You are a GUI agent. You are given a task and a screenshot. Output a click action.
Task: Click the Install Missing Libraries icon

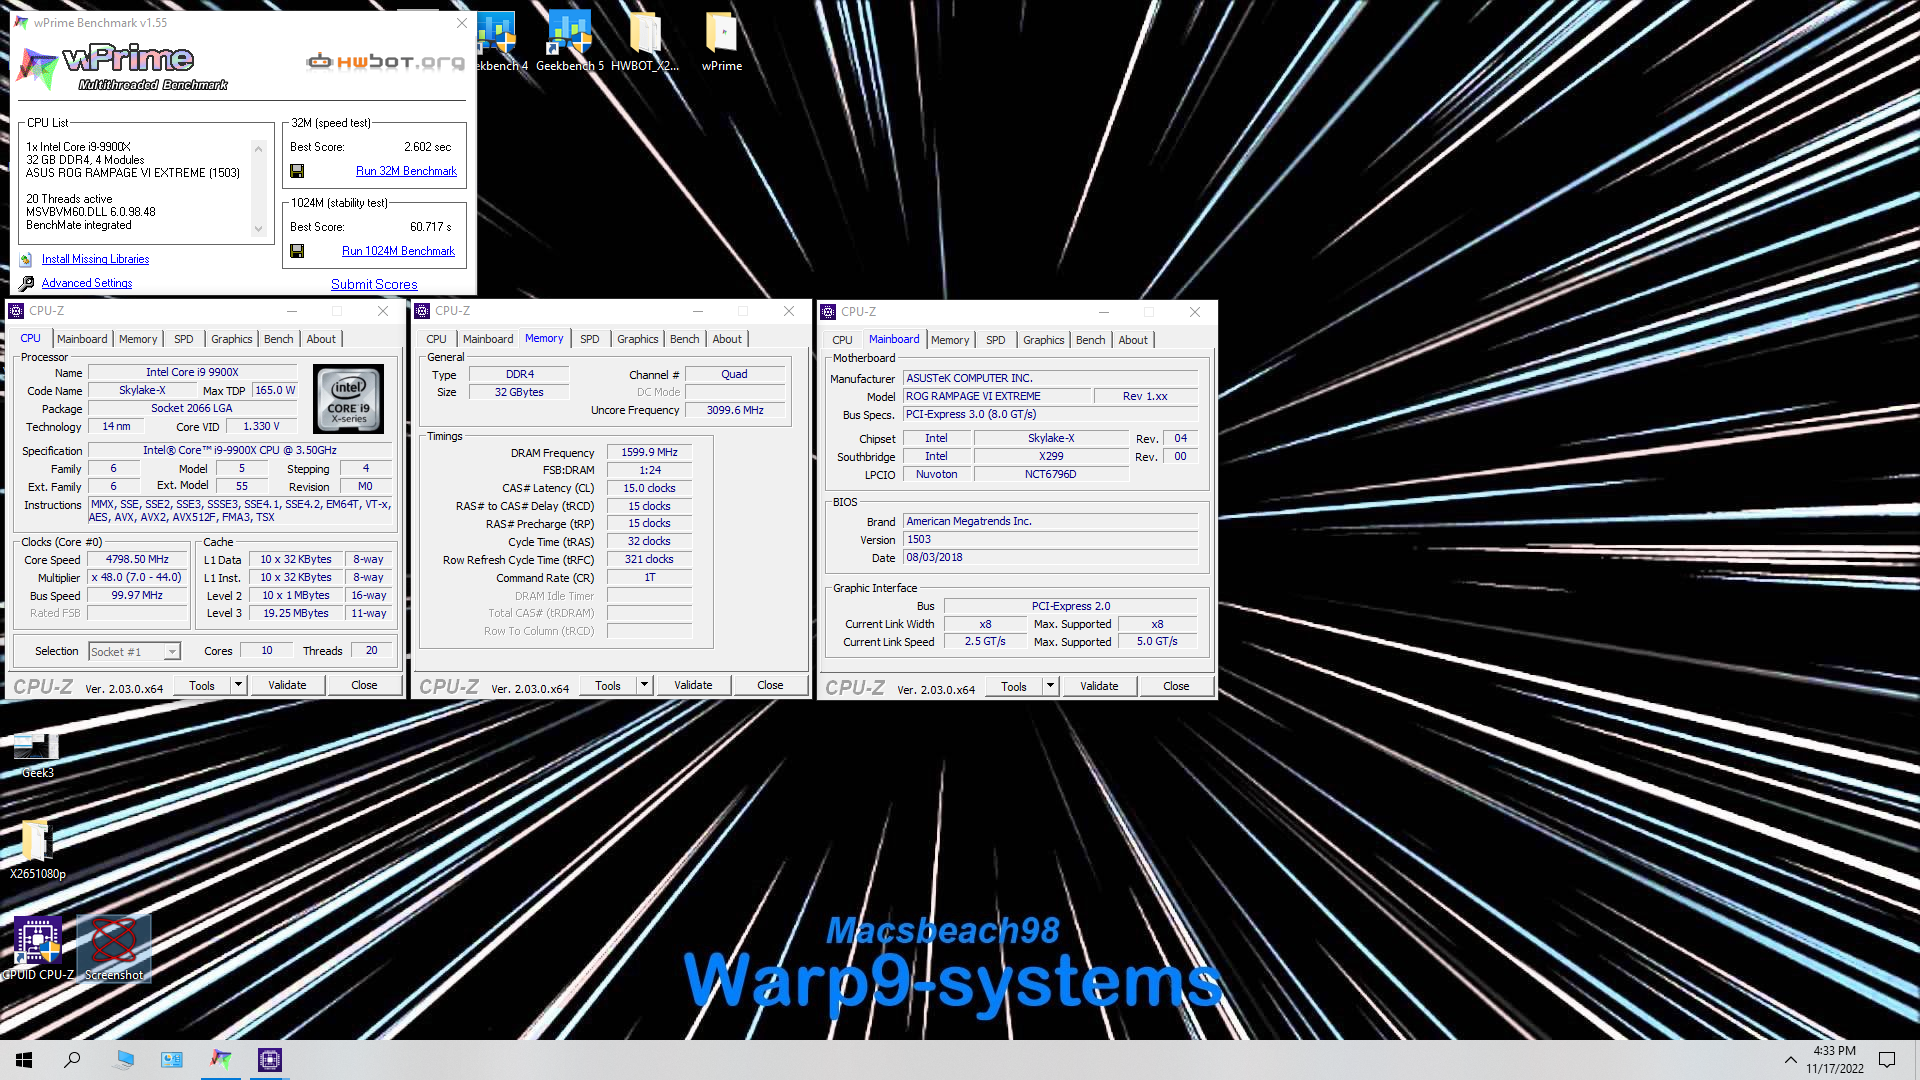26,260
